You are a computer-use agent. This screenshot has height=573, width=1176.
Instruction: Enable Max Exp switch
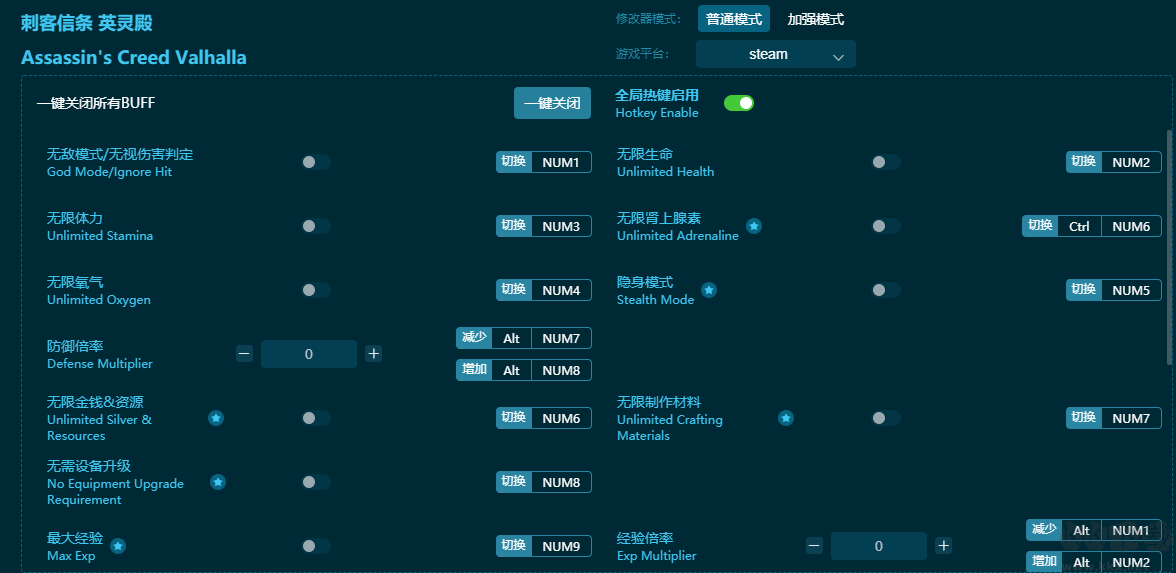point(316,546)
